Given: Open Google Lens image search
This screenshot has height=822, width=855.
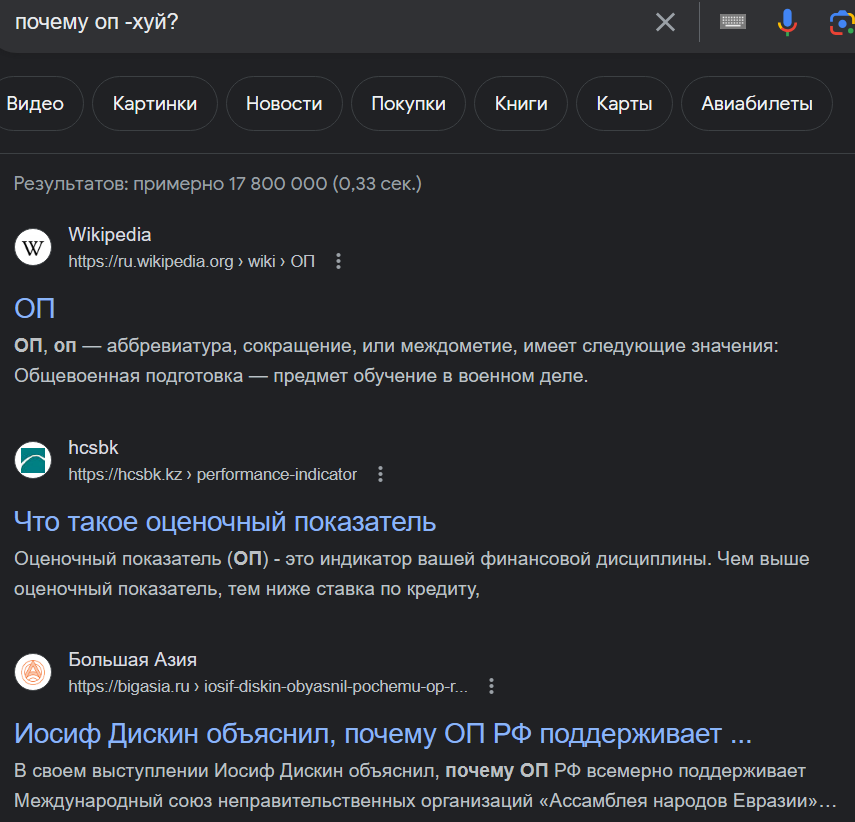Looking at the screenshot, I should pyautogui.click(x=842, y=23).
